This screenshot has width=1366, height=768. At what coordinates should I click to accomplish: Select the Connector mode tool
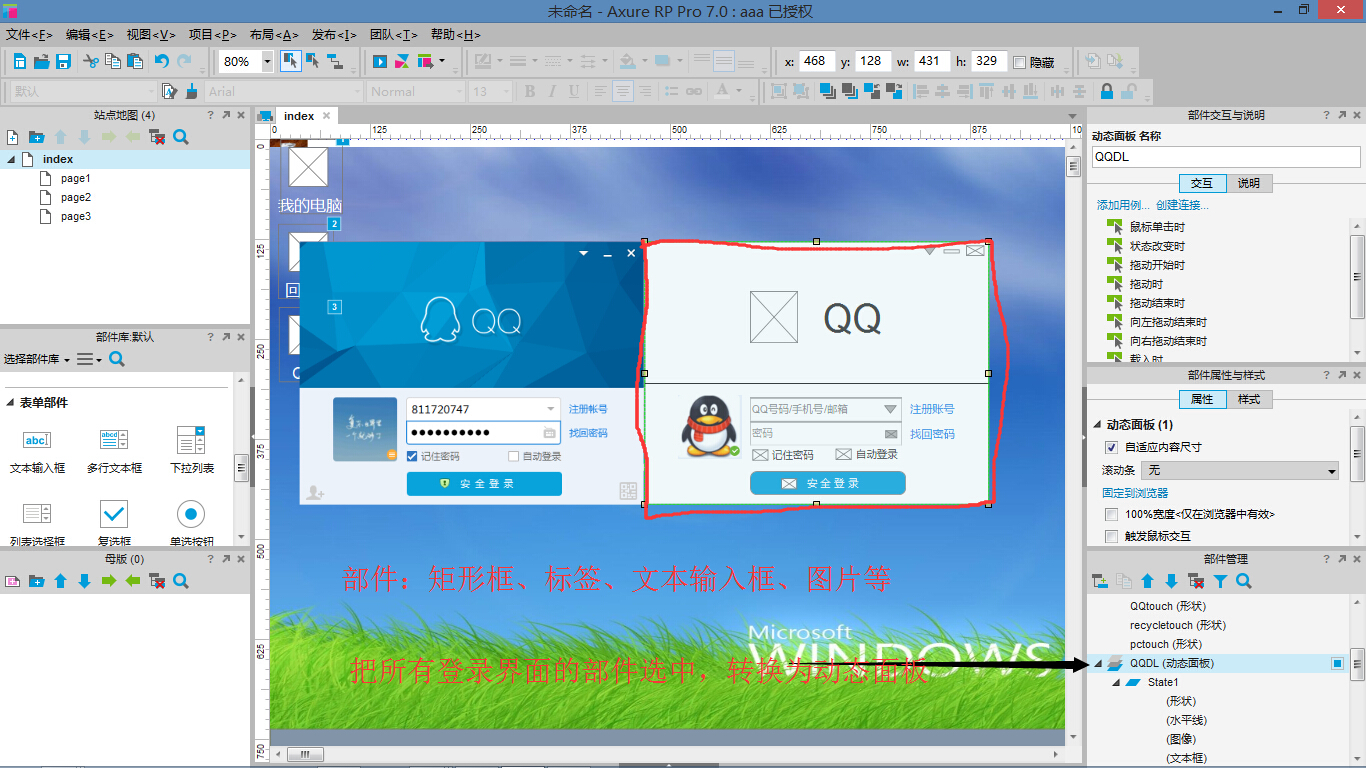click(335, 62)
